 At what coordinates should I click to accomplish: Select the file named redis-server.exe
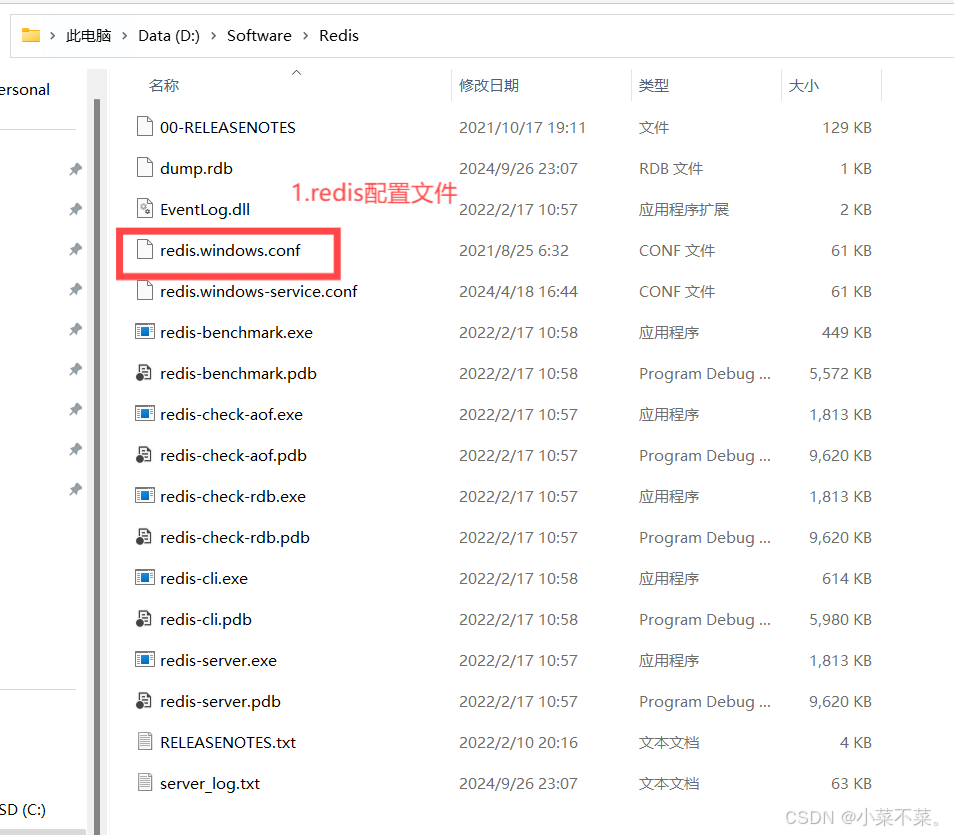pos(218,661)
